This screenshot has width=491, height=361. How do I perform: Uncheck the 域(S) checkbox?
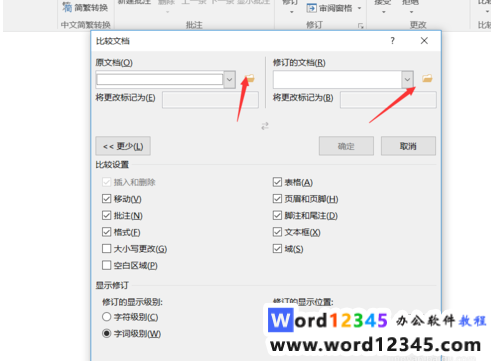[277, 249]
